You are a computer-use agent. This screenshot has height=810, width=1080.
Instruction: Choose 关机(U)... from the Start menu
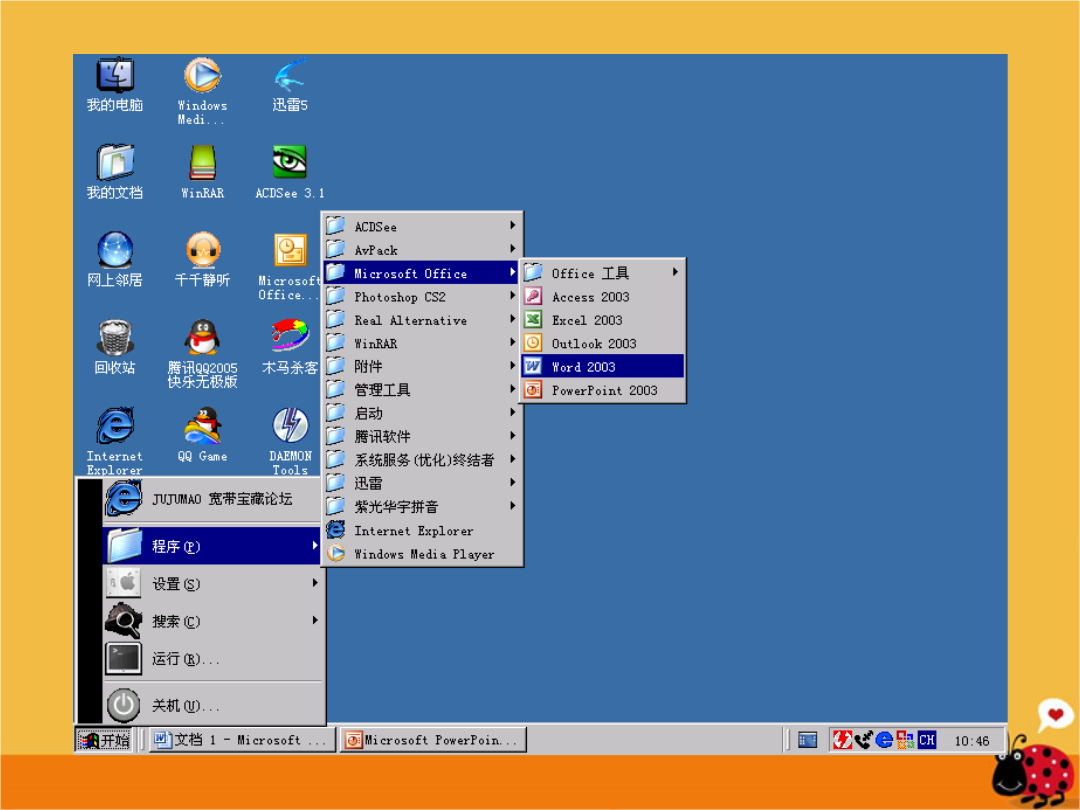click(x=212, y=705)
